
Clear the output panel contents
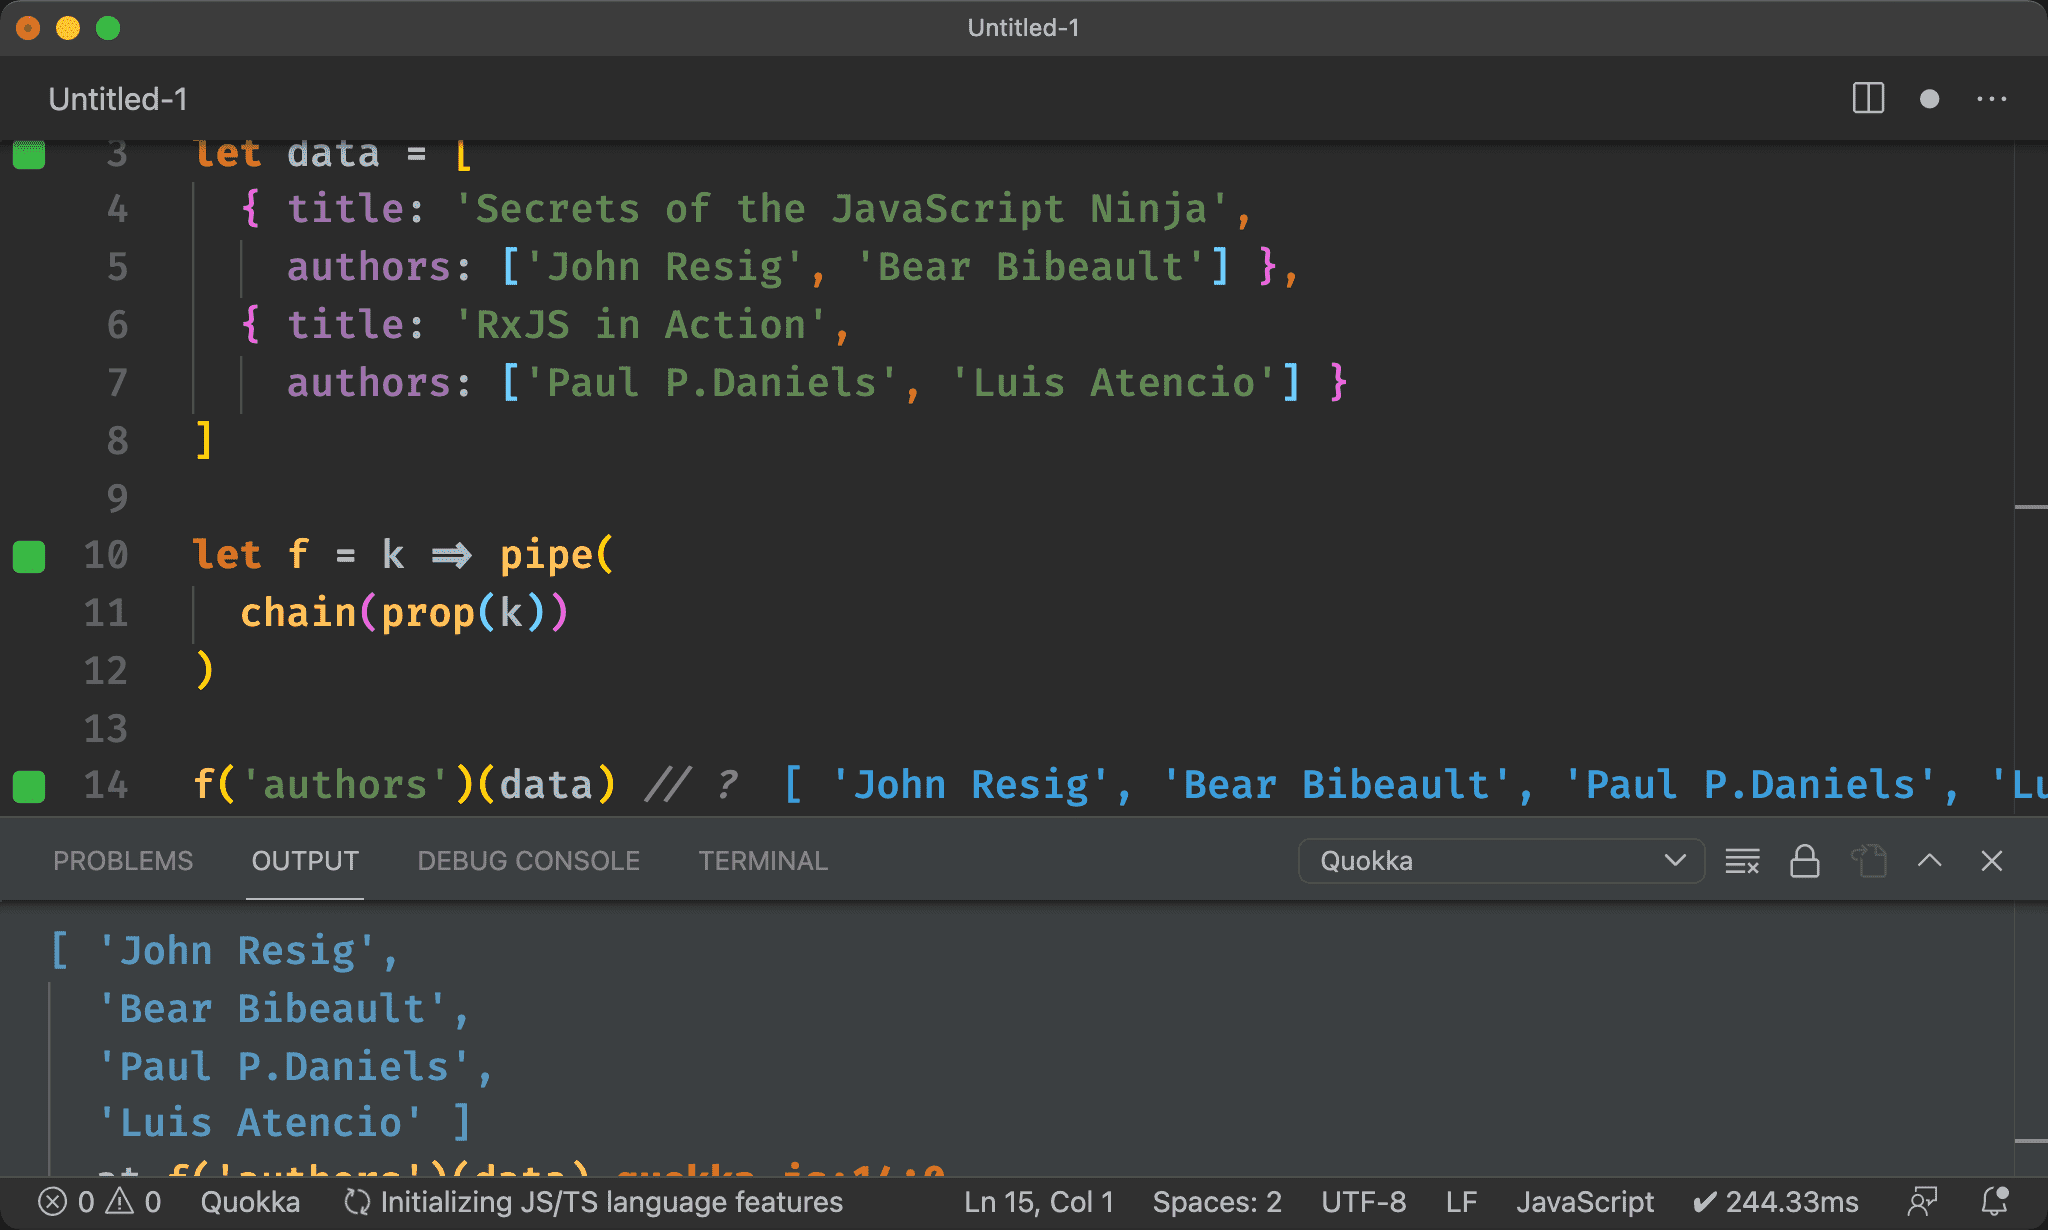point(1743,861)
